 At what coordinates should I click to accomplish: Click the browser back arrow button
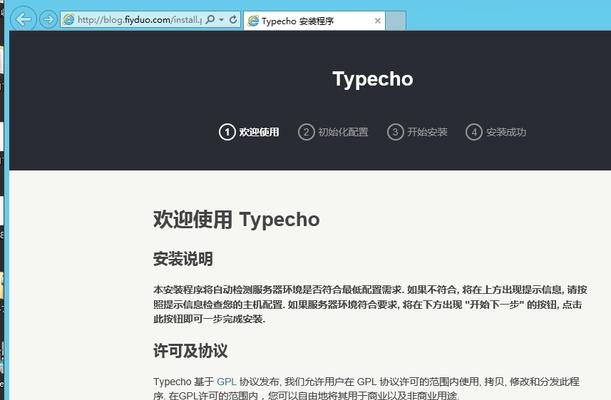(x=23, y=19)
